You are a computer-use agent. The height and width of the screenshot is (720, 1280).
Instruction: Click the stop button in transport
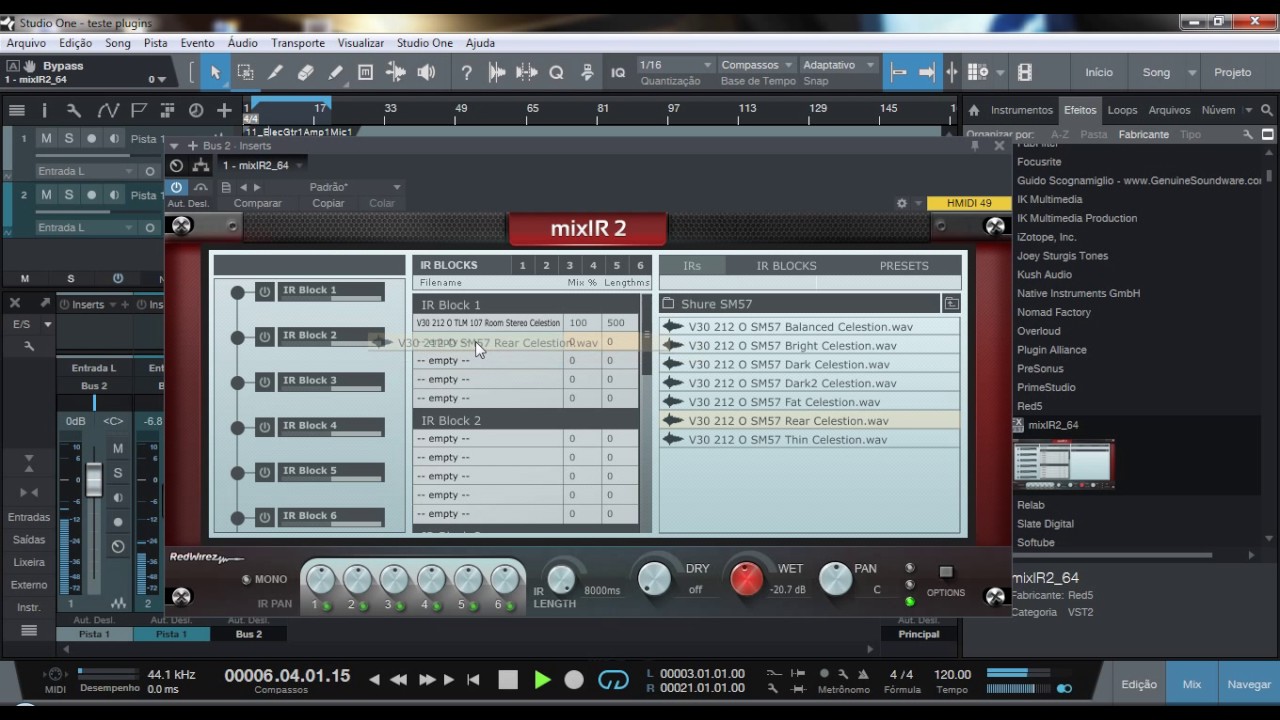point(508,680)
